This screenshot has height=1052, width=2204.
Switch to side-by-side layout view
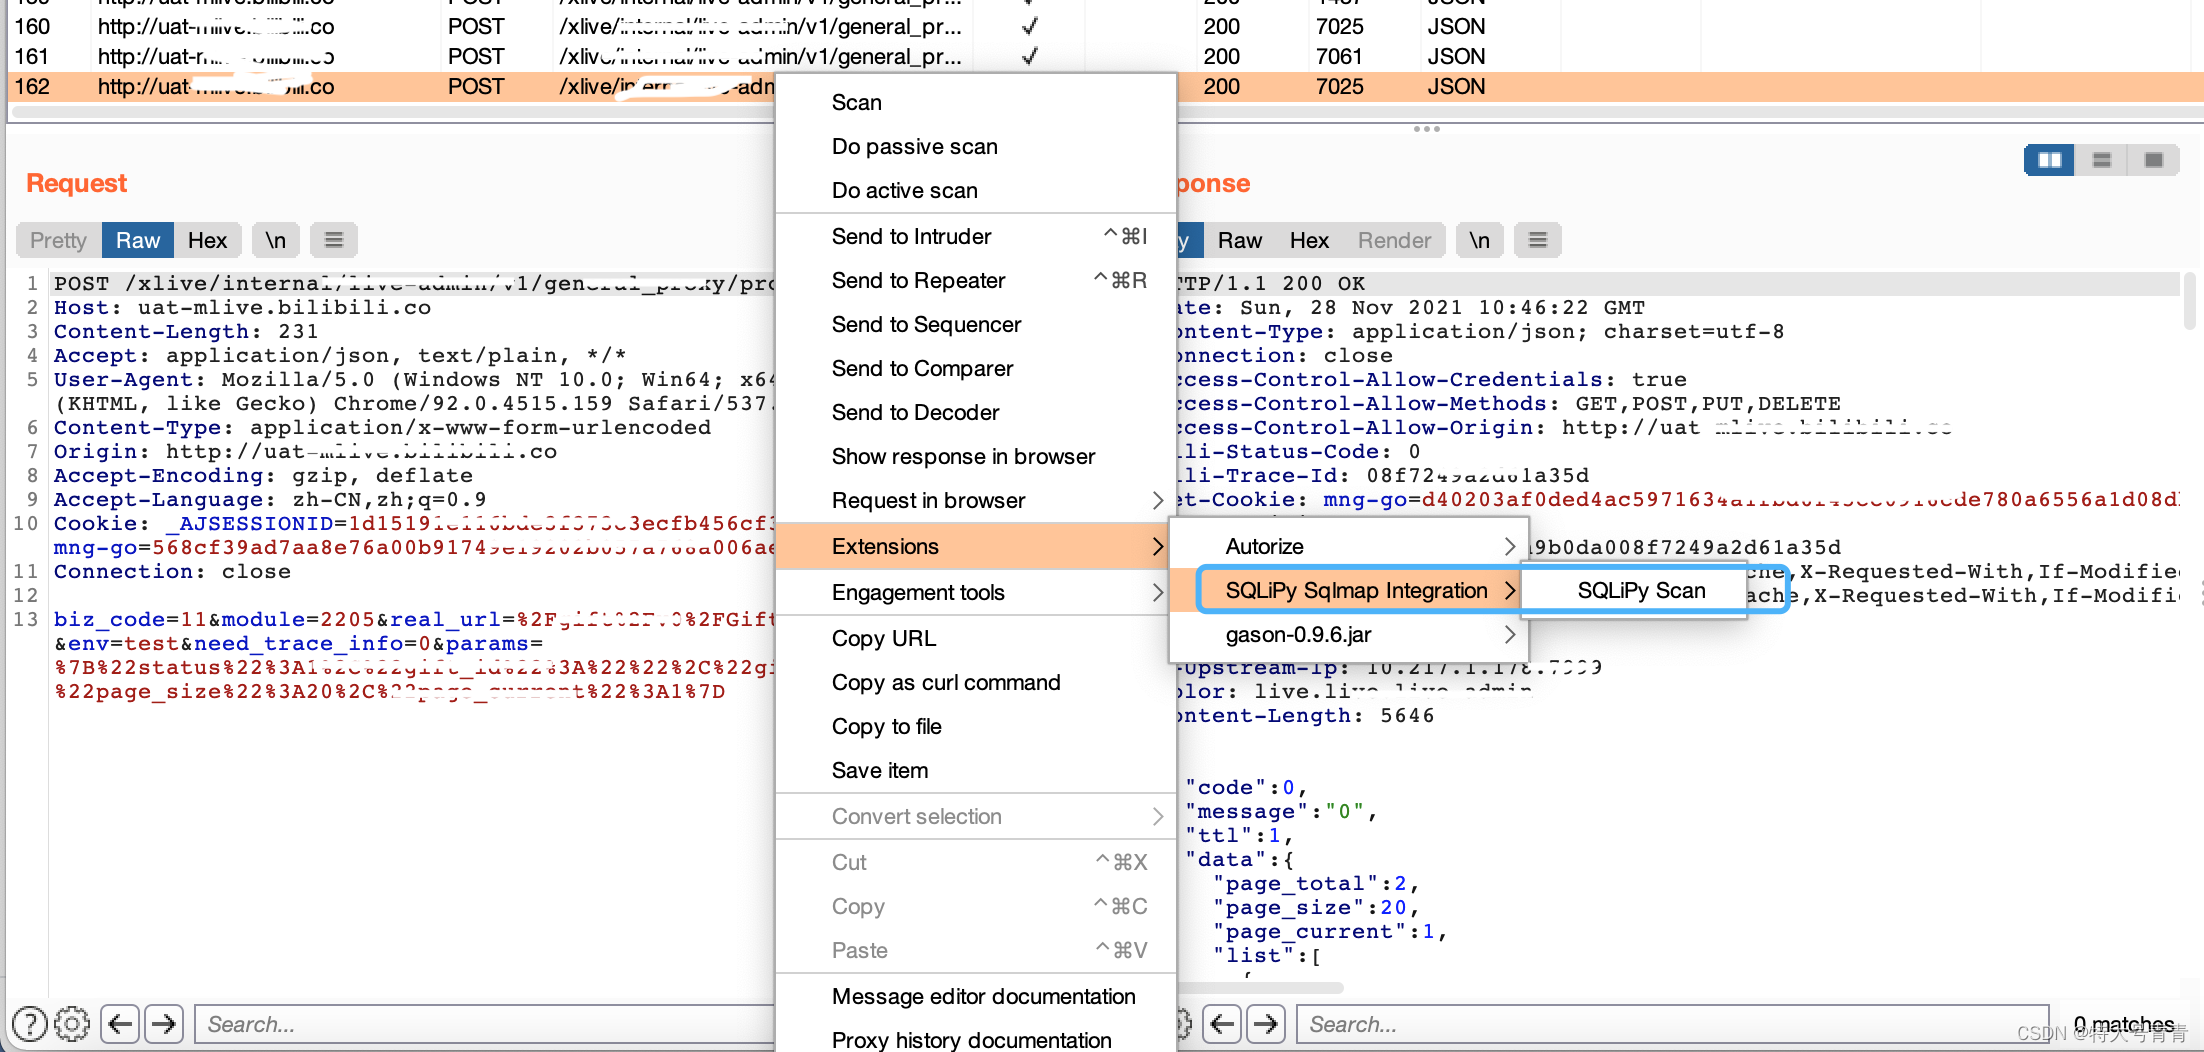tap(2049, 160)
